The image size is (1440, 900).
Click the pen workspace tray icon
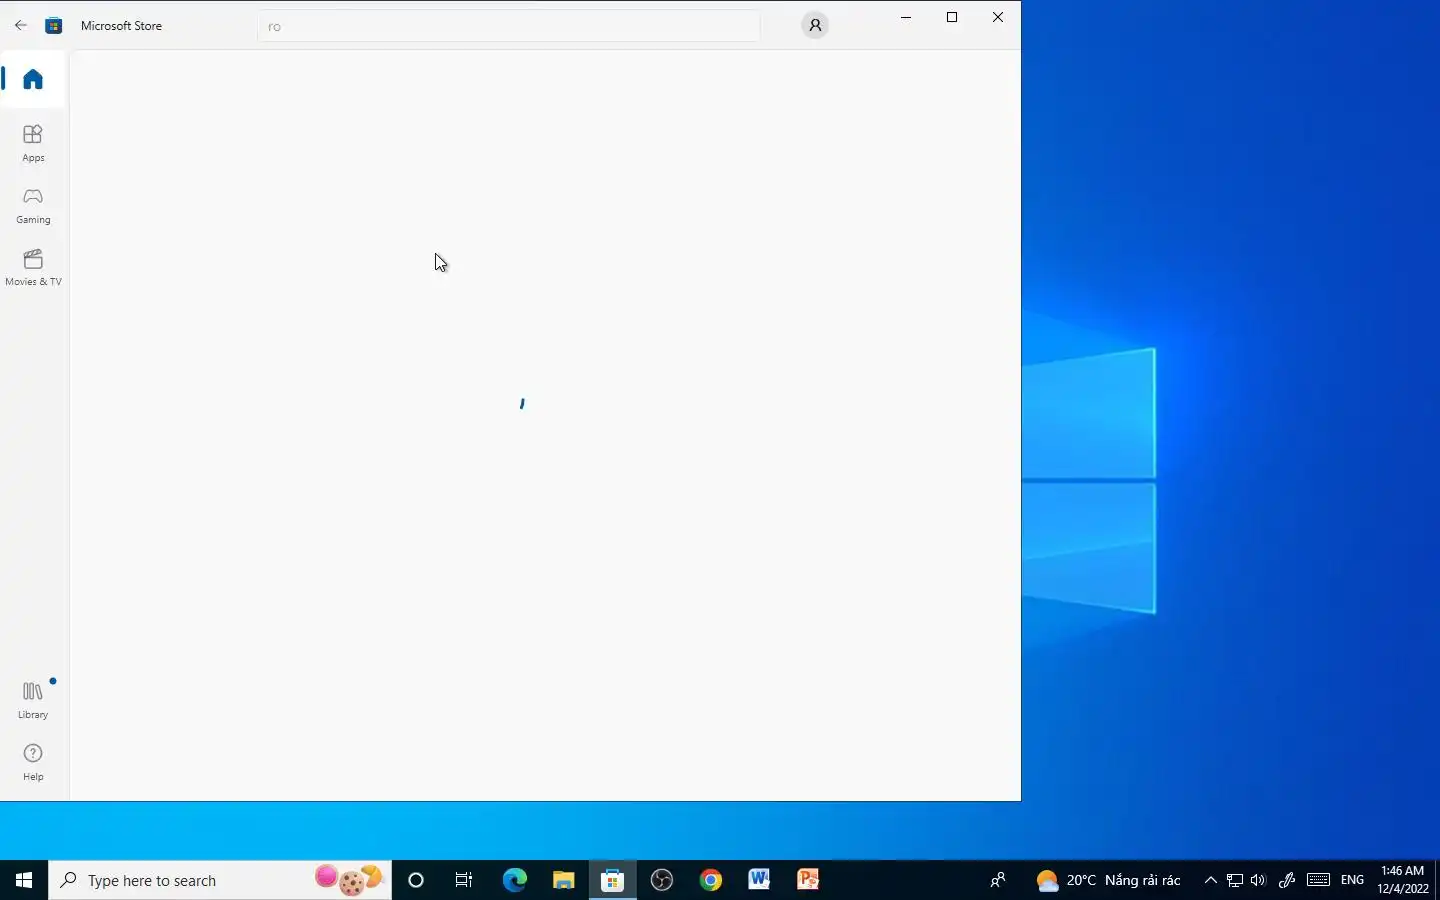pos(1287,880)
